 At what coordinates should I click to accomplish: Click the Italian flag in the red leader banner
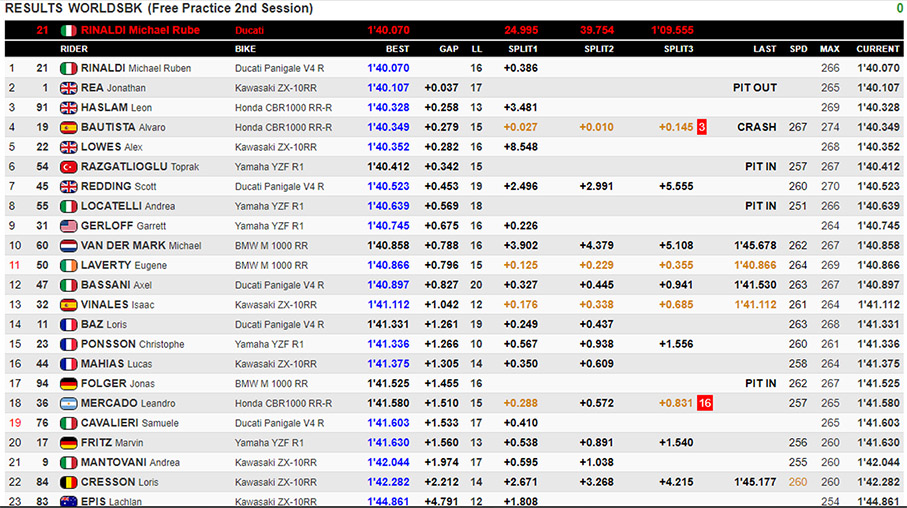click(x=68, y=31)
